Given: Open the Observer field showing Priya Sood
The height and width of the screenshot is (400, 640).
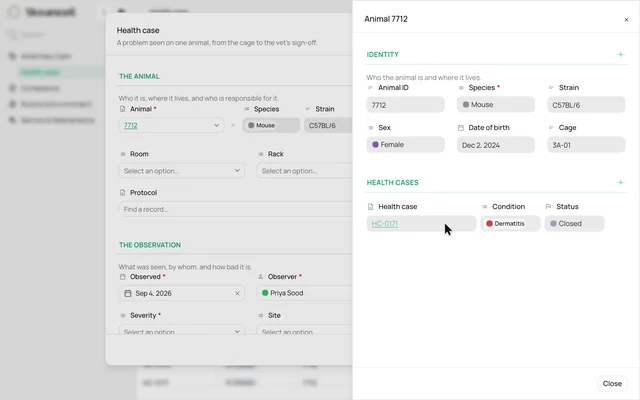Looking at the screenshot, I should pos(304,293).
